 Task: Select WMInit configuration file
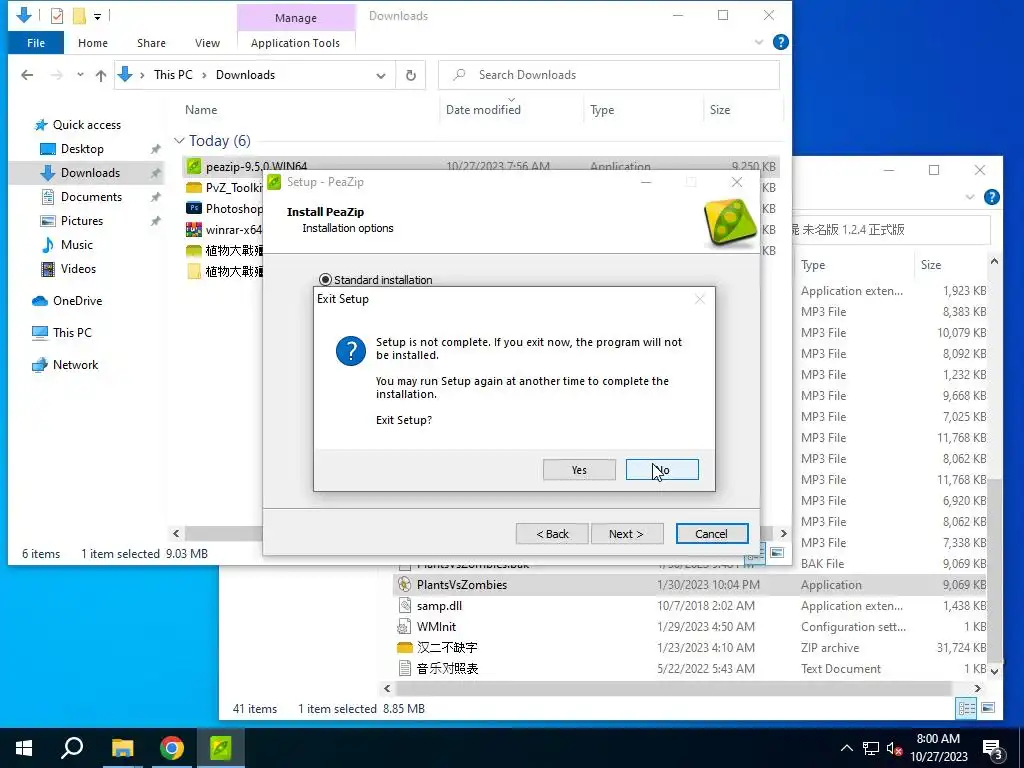pos(436,627)
